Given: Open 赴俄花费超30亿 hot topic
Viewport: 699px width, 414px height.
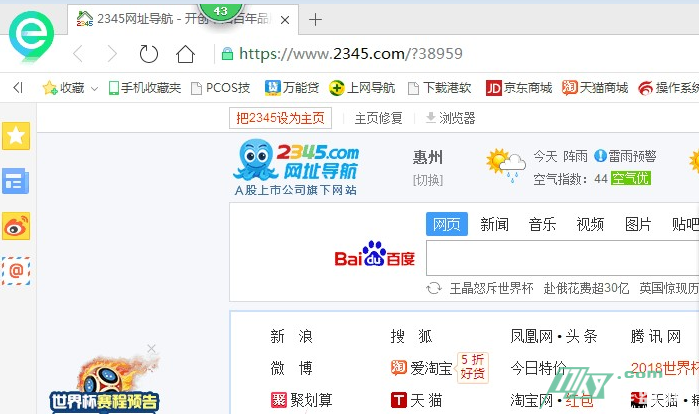Looking at the screenshot, I should click(x=586, y=288).
